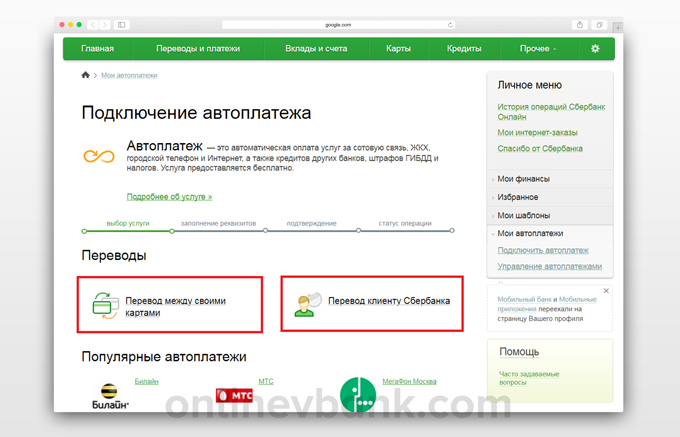Click the МегаФон Москва link
Screen dimensions: 680x437
409,382
